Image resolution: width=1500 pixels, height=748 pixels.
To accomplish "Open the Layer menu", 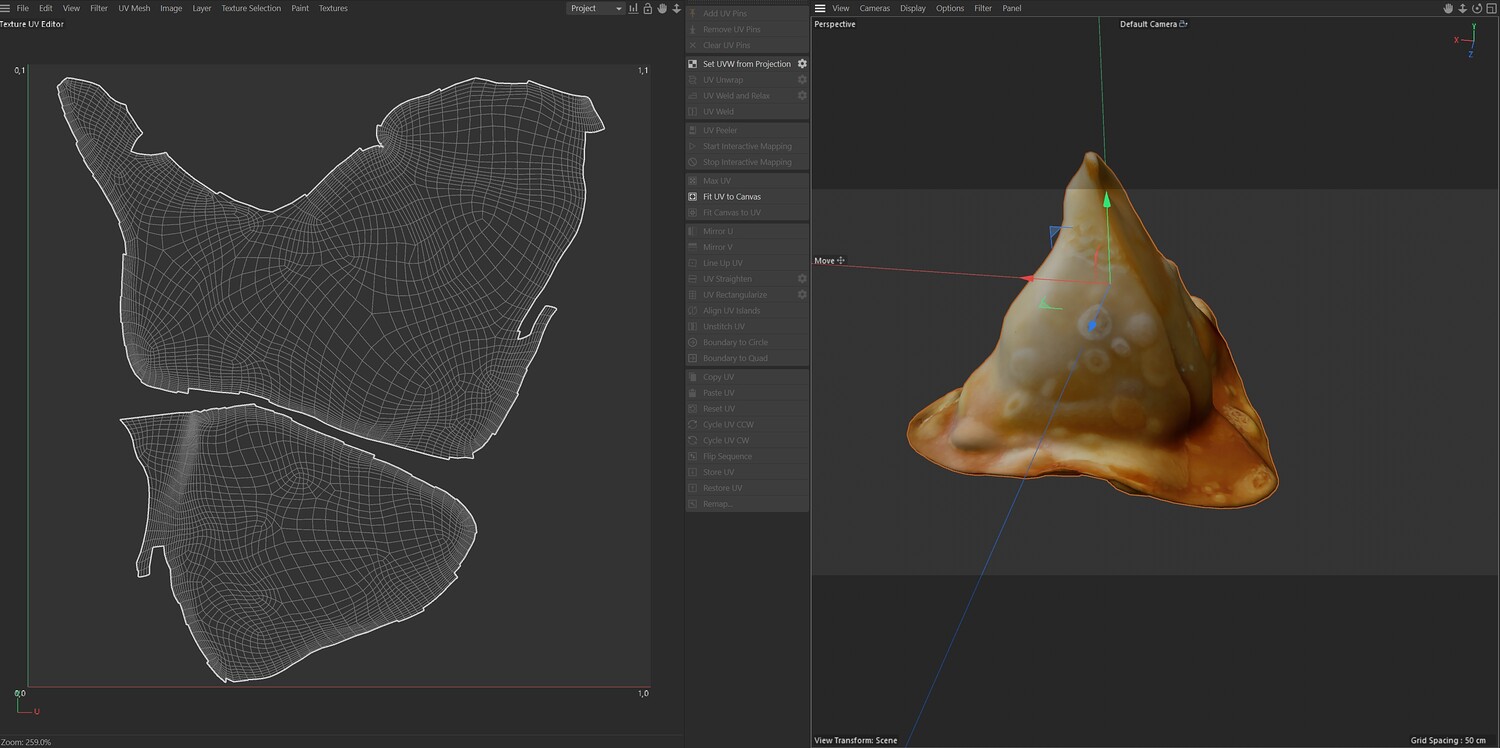I will click(202, 8).
